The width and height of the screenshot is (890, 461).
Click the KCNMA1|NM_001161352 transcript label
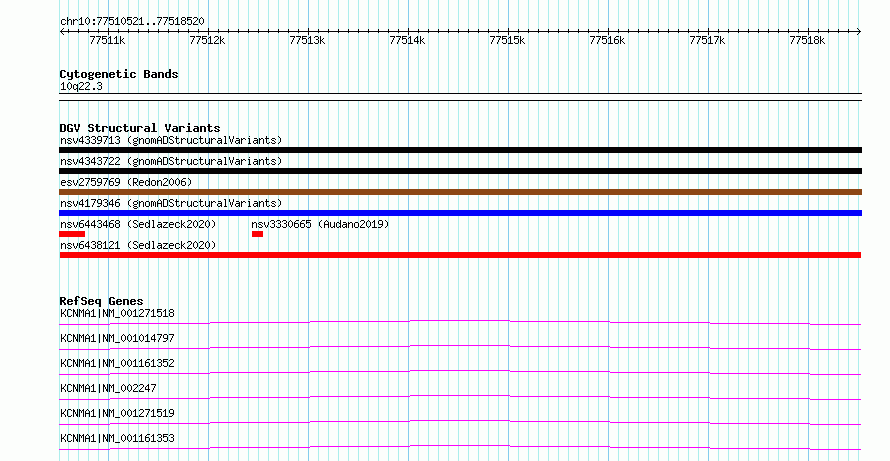(x=117, y=363)
